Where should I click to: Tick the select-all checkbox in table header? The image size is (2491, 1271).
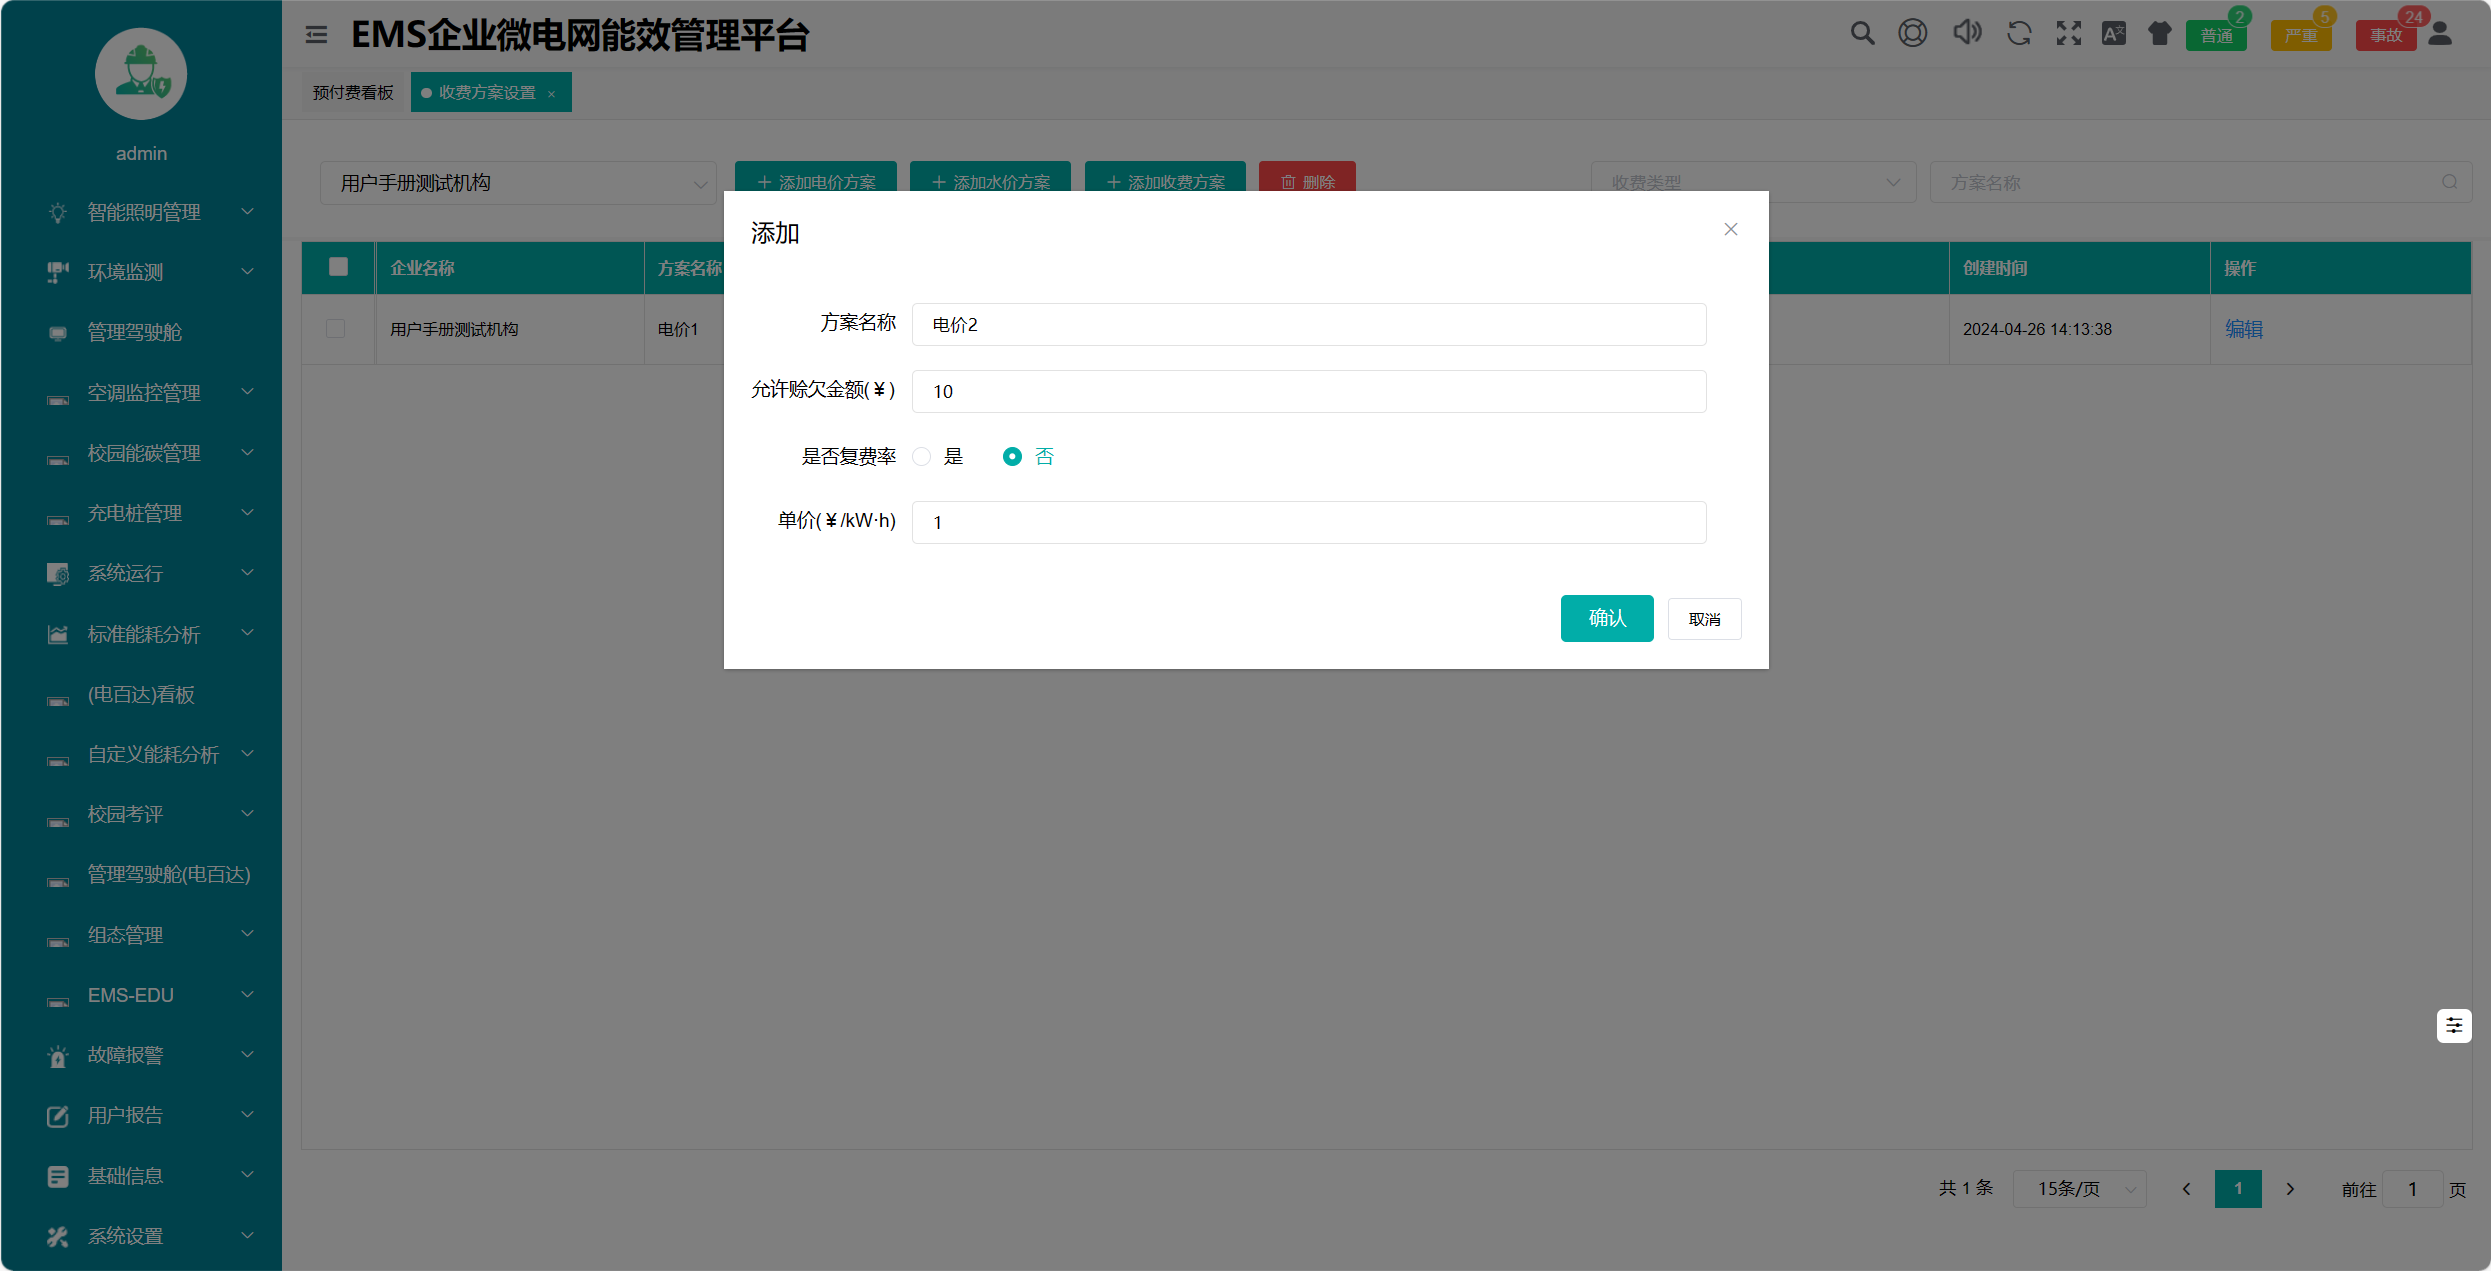pyautogui.click(x=338, y=267)
